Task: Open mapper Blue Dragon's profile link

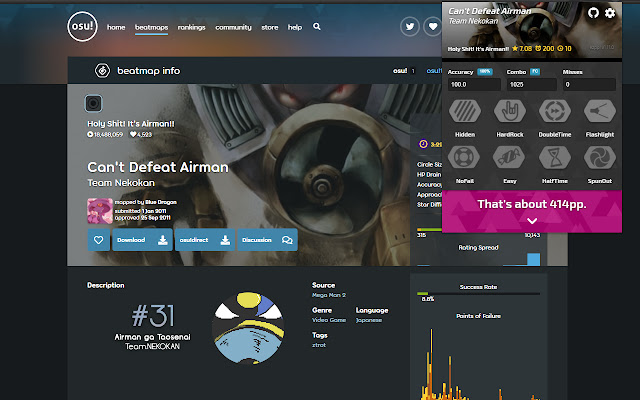Action: tap(161, 202)
